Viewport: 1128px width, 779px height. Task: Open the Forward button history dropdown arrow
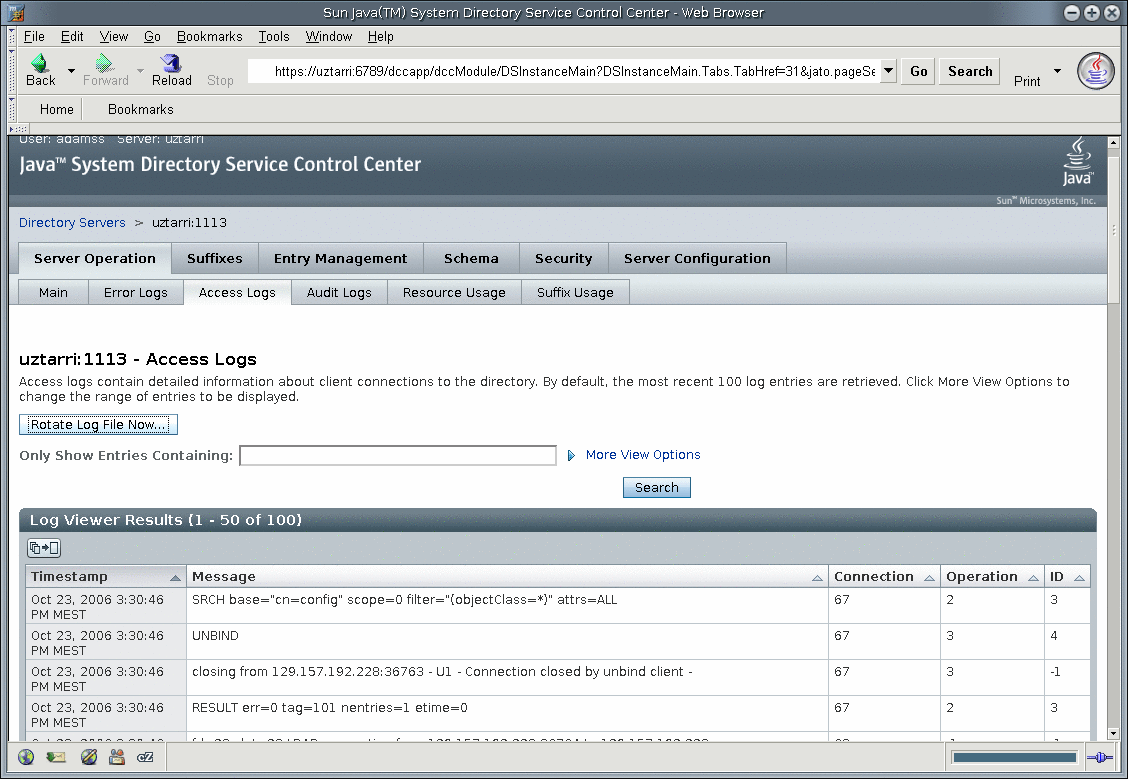pyautogui.click(x=140, y=70)
